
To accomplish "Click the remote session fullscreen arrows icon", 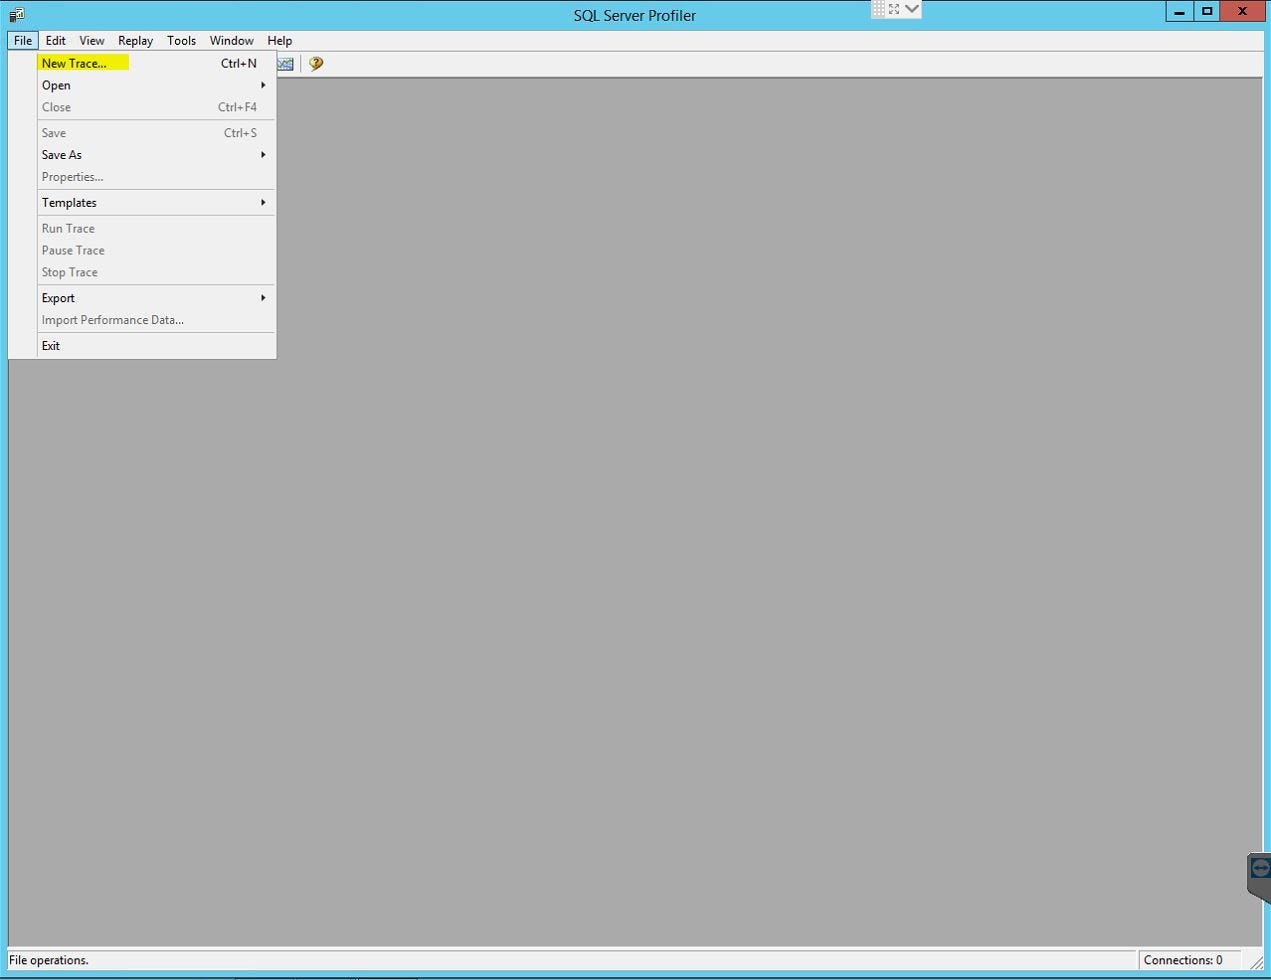I will (x=894, y=9).
